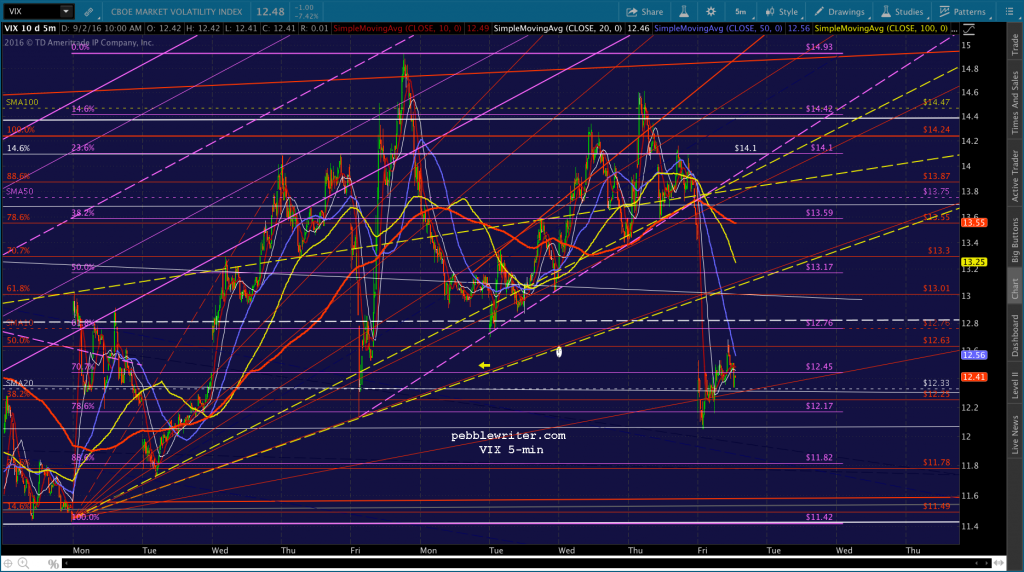Viewport: 1024px width, 572px height.
Task: Click the scrollbar right arrow
Action: (987, 563)
